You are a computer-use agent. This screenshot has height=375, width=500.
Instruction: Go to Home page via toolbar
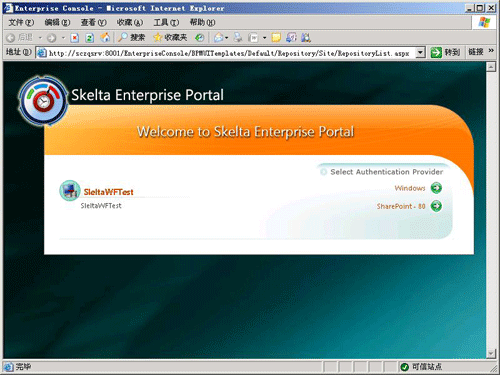click(x=105, y=37)
